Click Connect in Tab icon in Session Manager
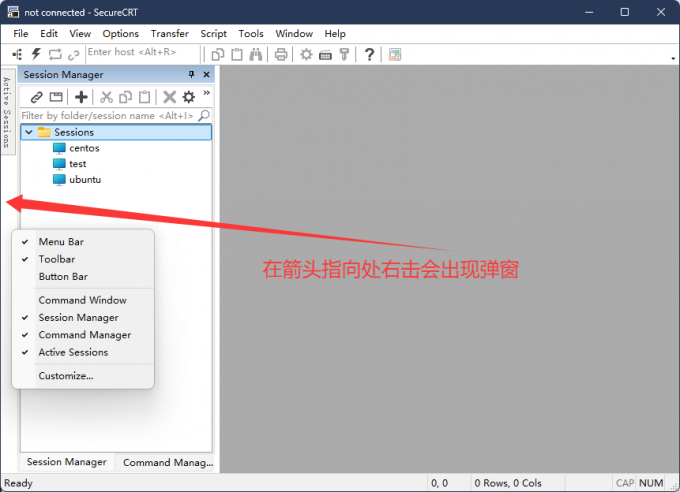The image size is (680, 492). (x=56, y=97)
